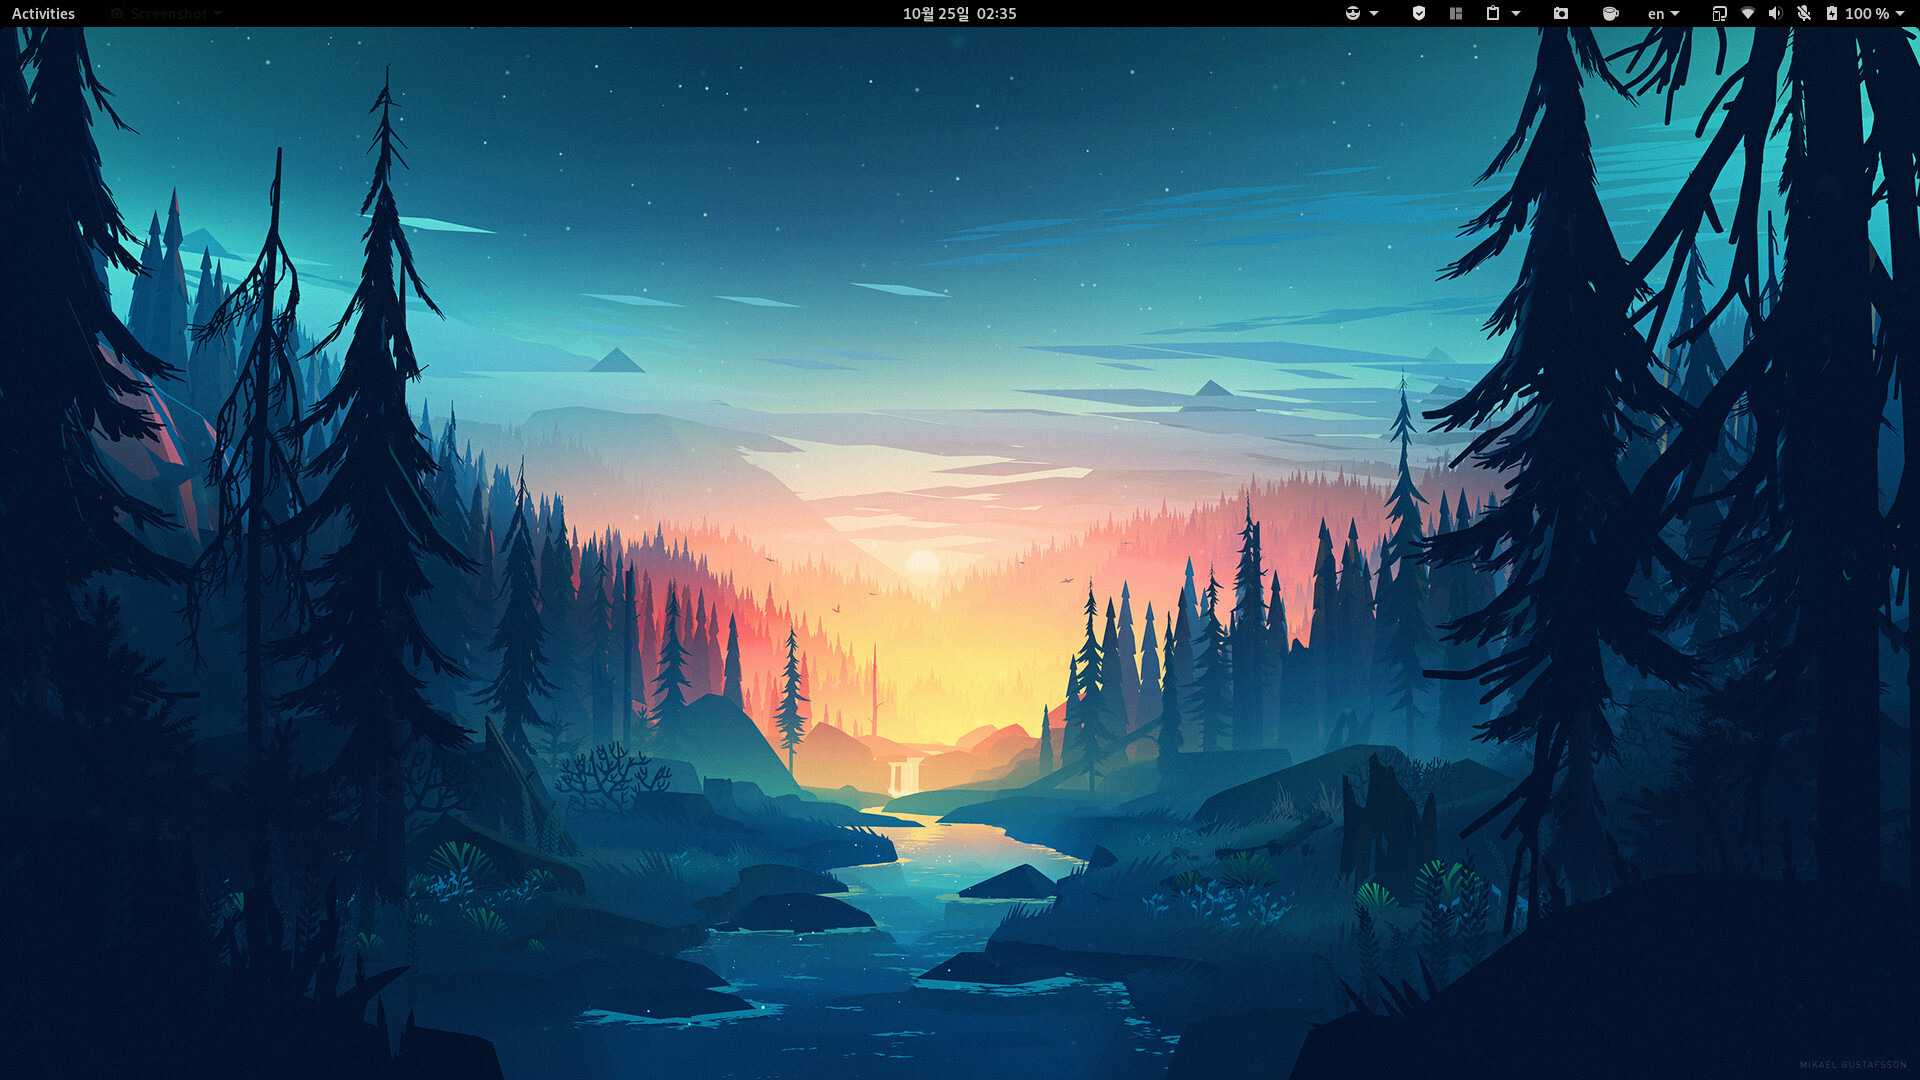This screenshot has height=1080, width=1920.
Task: Click the phone connect devices icon
Action: click(x=1719, y=13)
